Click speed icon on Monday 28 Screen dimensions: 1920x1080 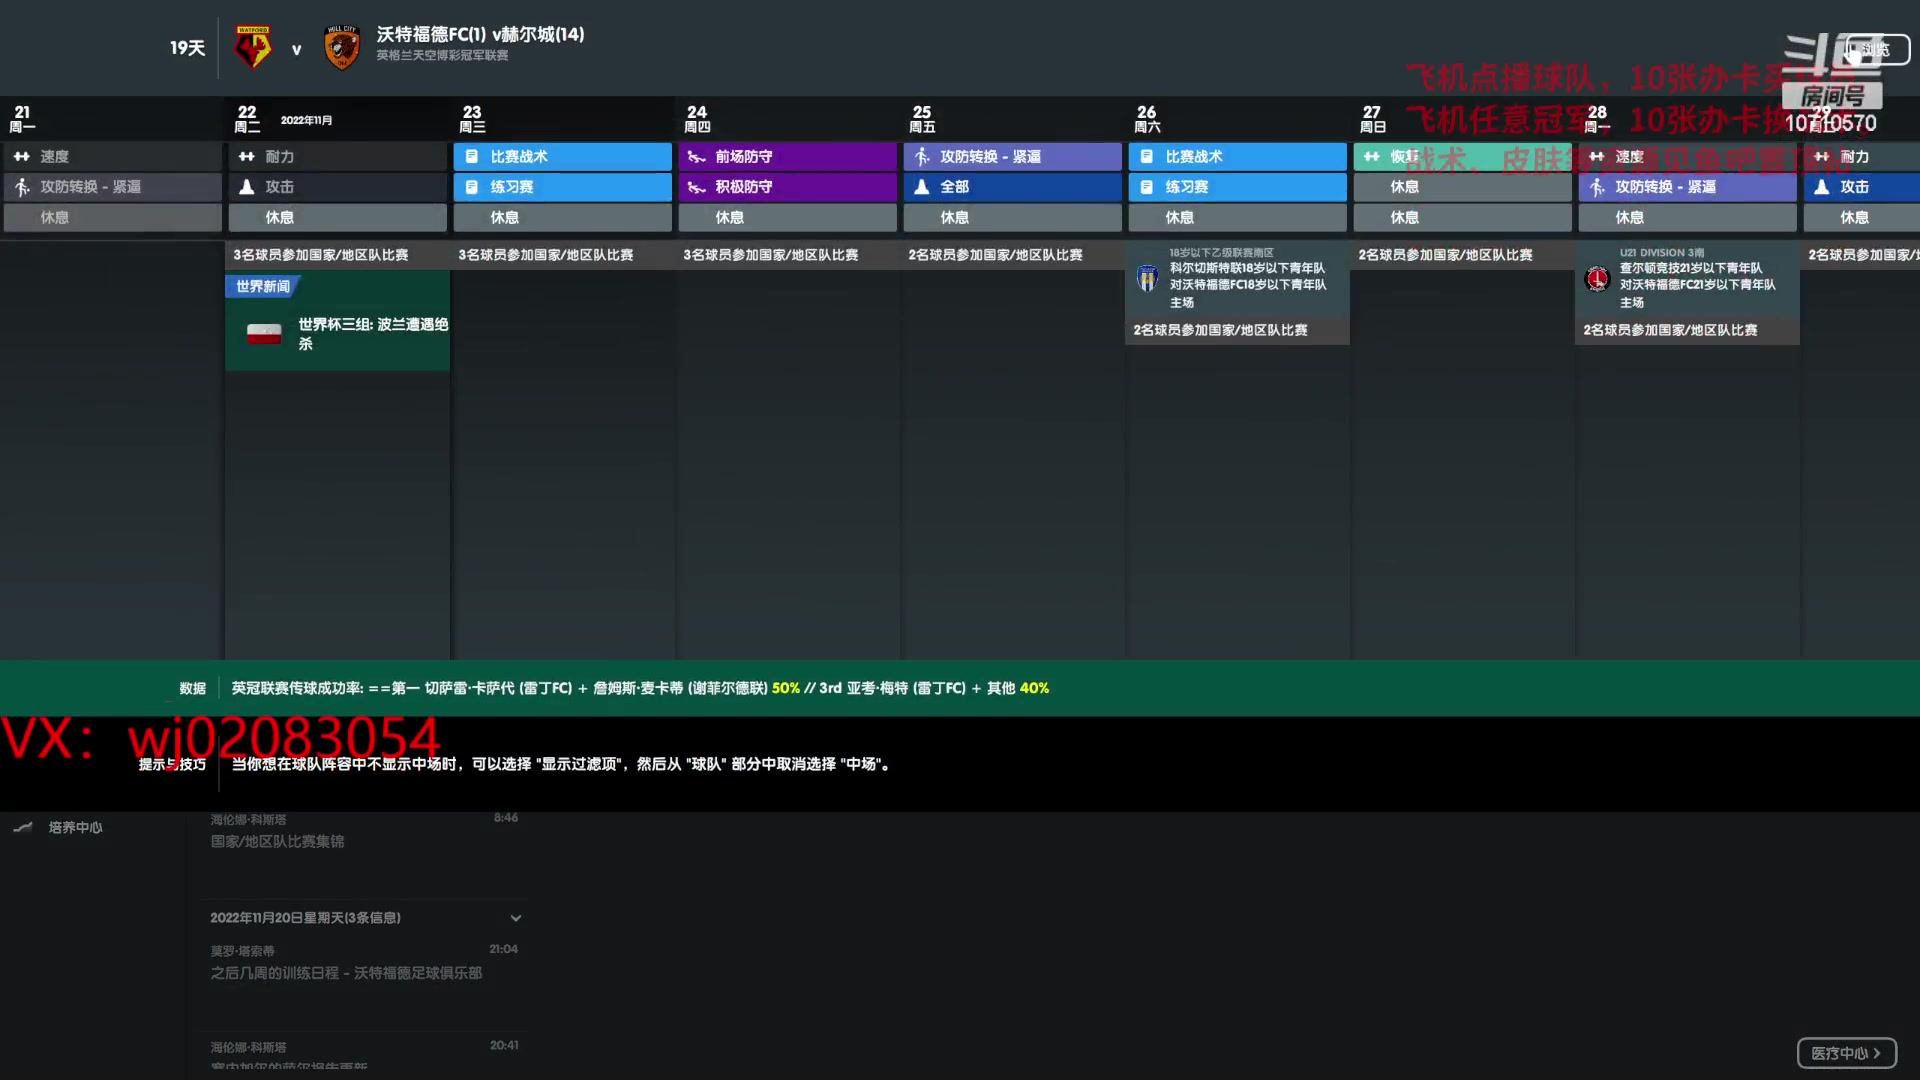pos(1596,156)
